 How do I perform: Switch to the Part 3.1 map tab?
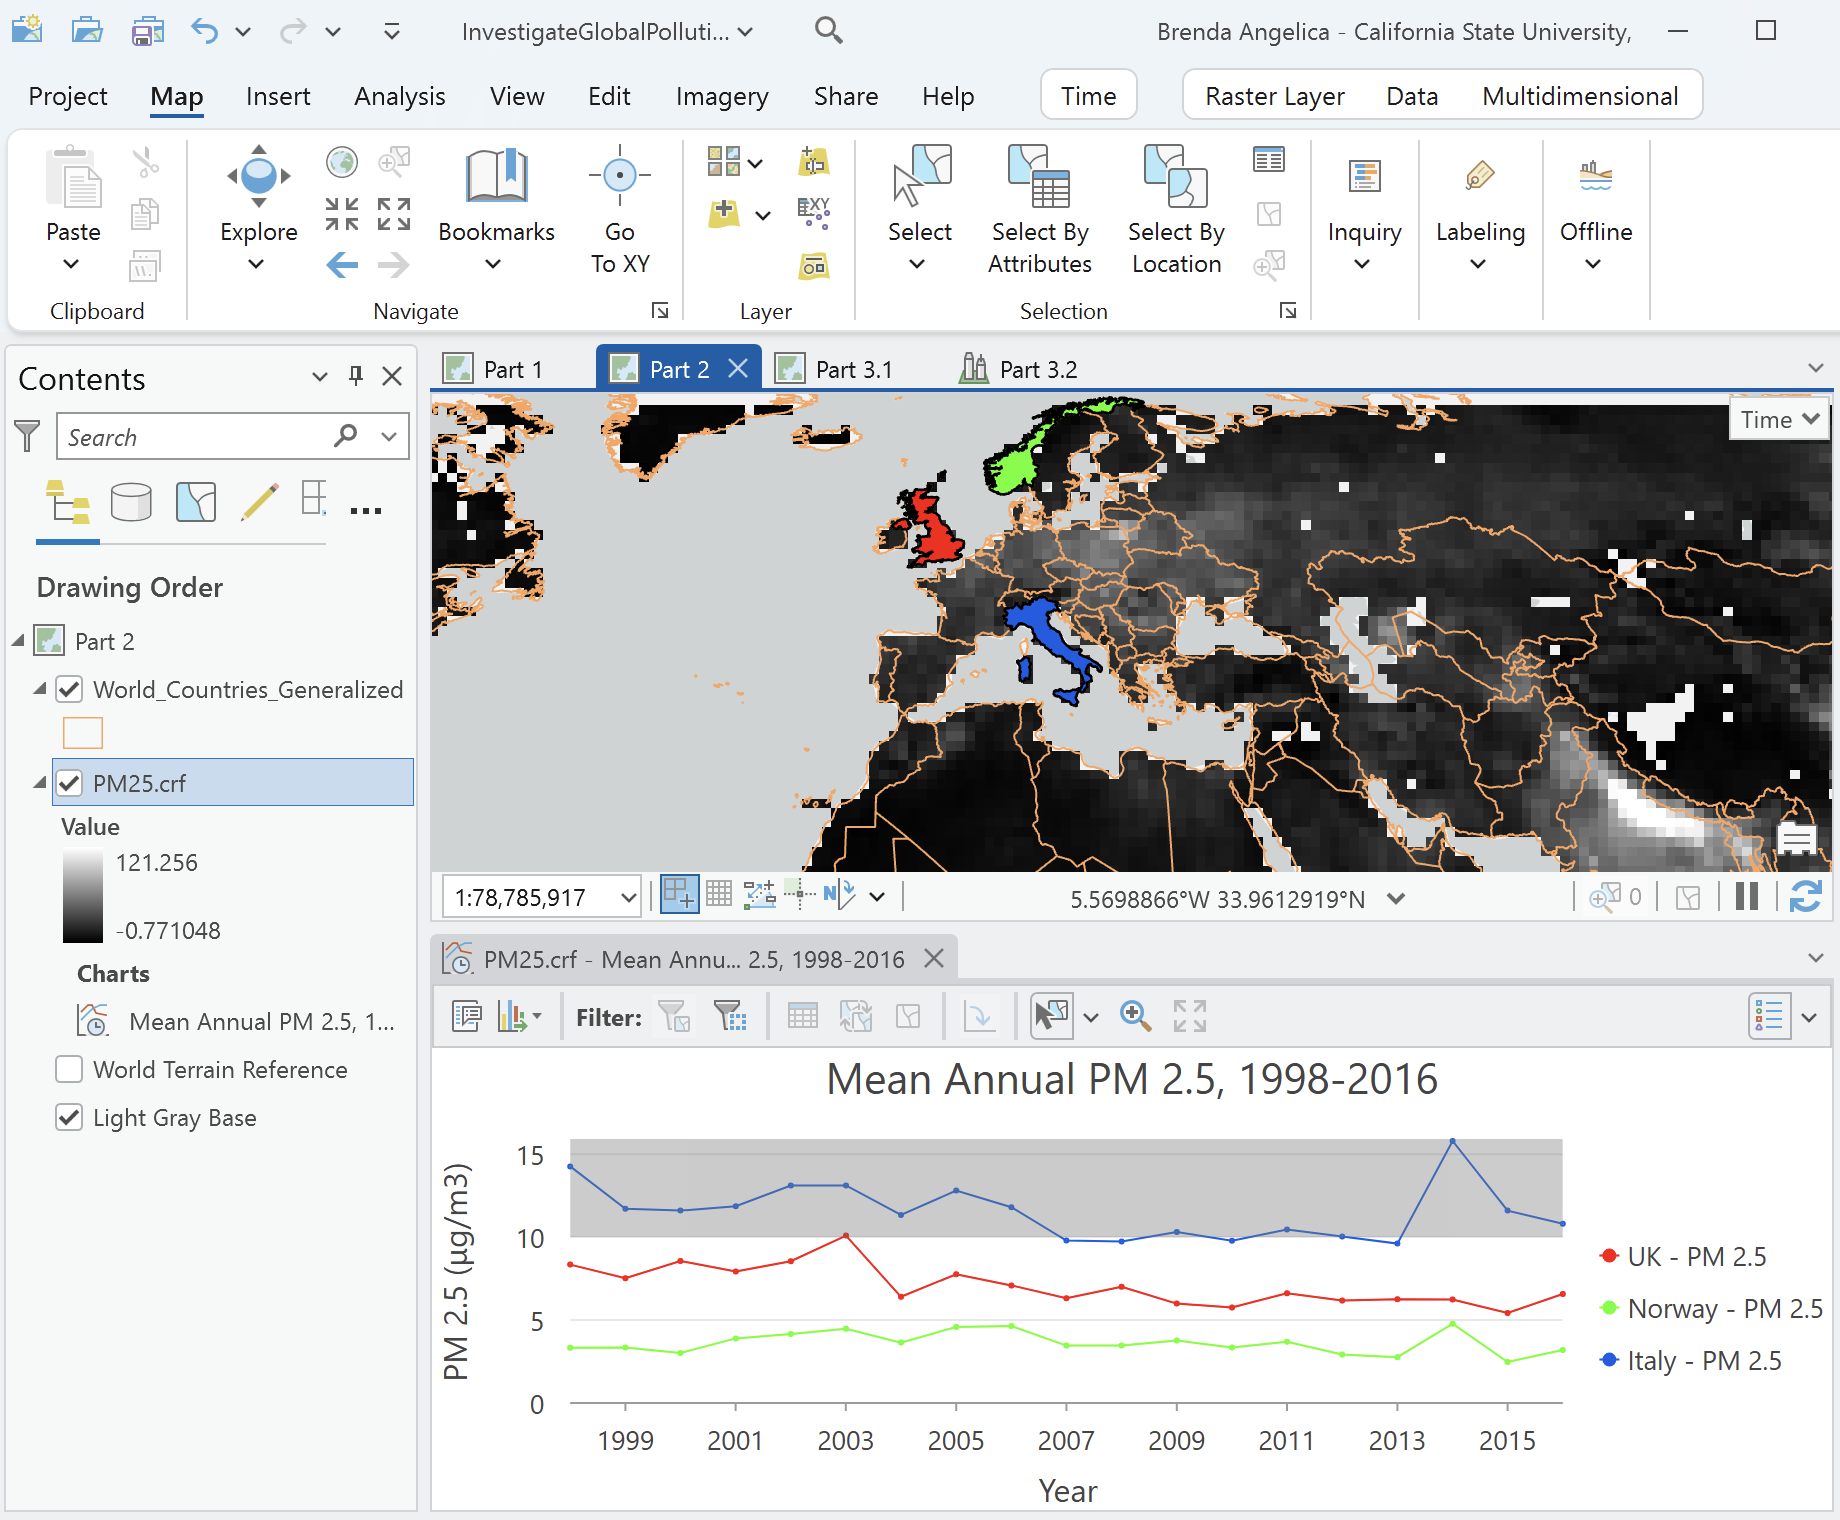tap(836, 369)
